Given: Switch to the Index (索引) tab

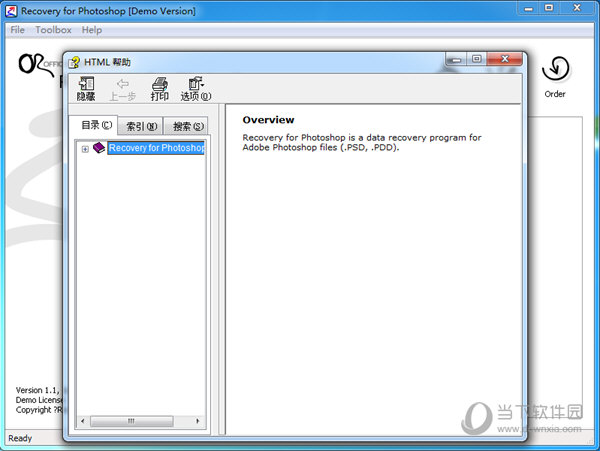Looking at the screenshot, I should click(x=141, y=126).
